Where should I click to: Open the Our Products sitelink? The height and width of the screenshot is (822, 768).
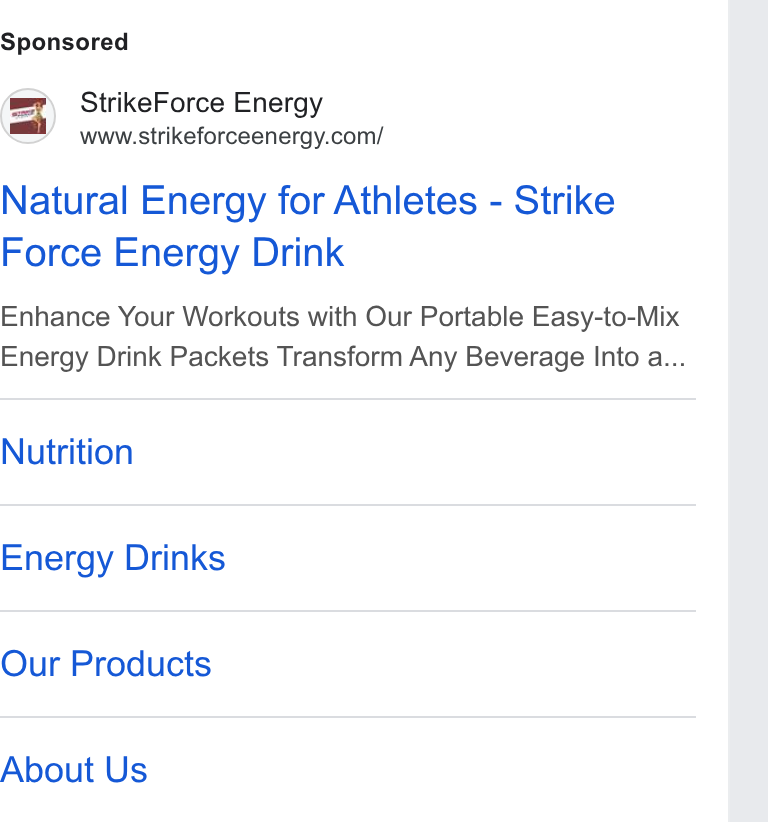pos(106,664)
